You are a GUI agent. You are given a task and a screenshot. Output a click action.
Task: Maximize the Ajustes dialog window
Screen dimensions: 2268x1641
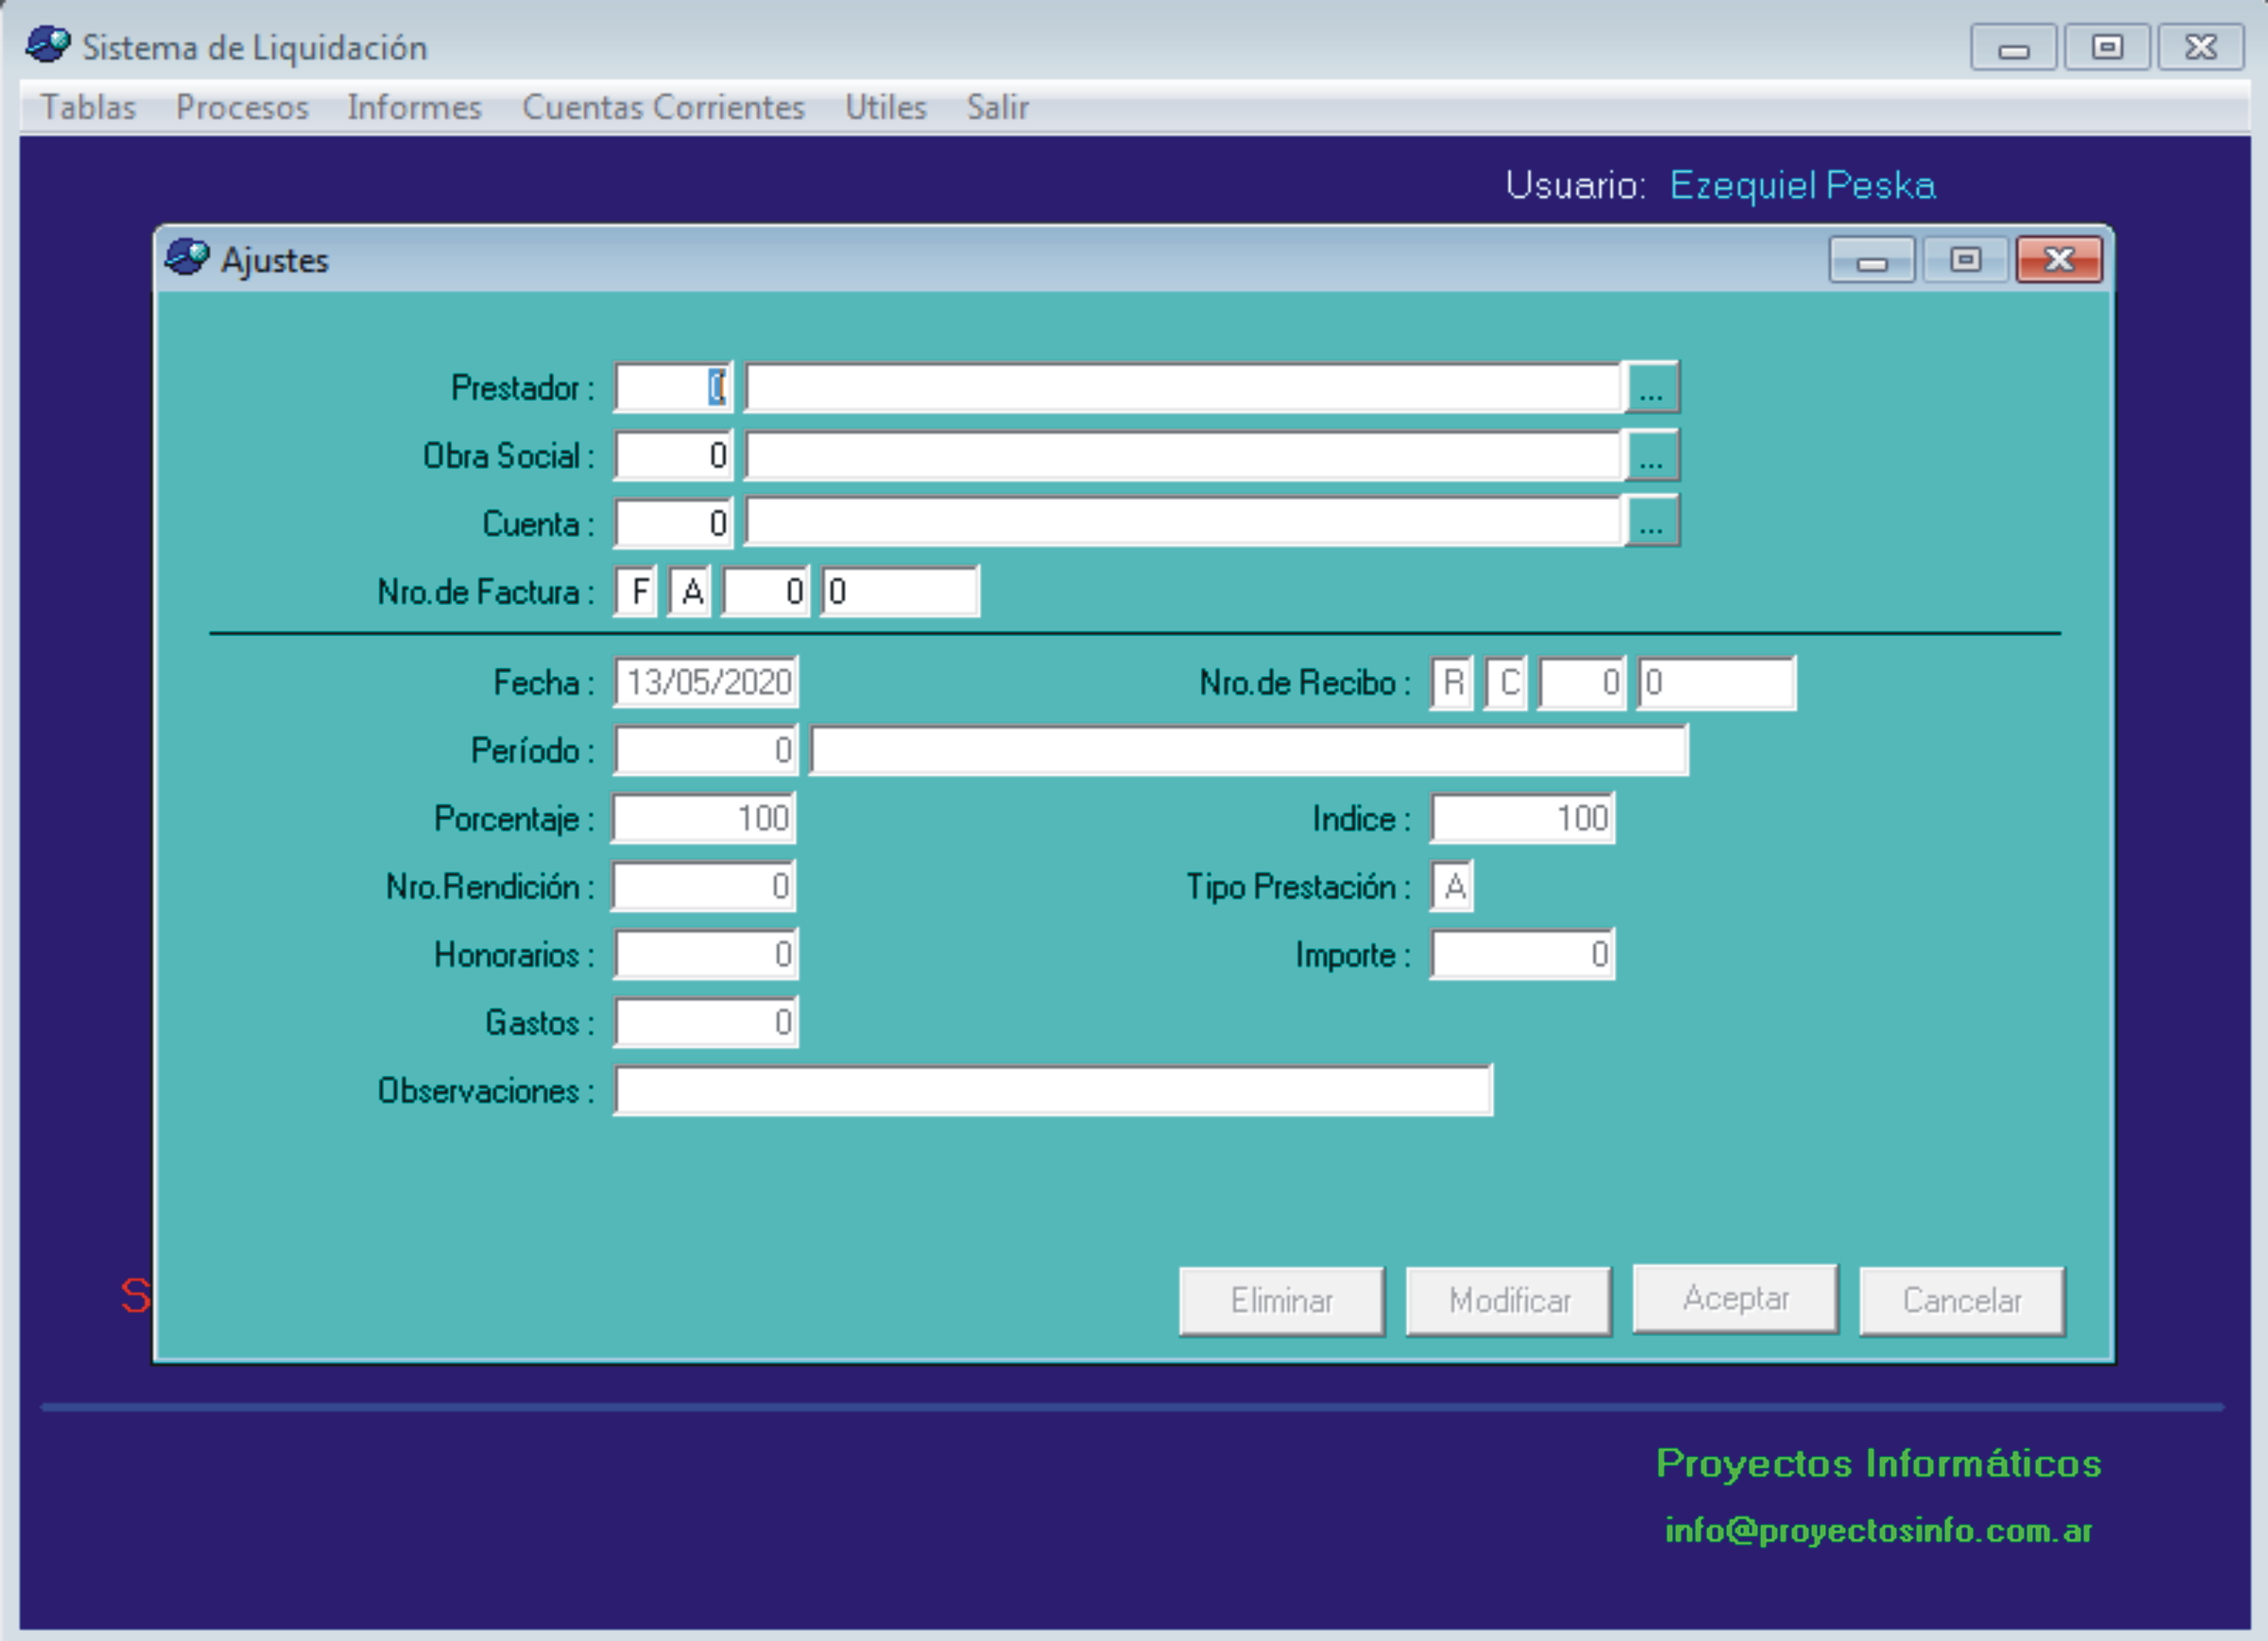point(1965,260)
